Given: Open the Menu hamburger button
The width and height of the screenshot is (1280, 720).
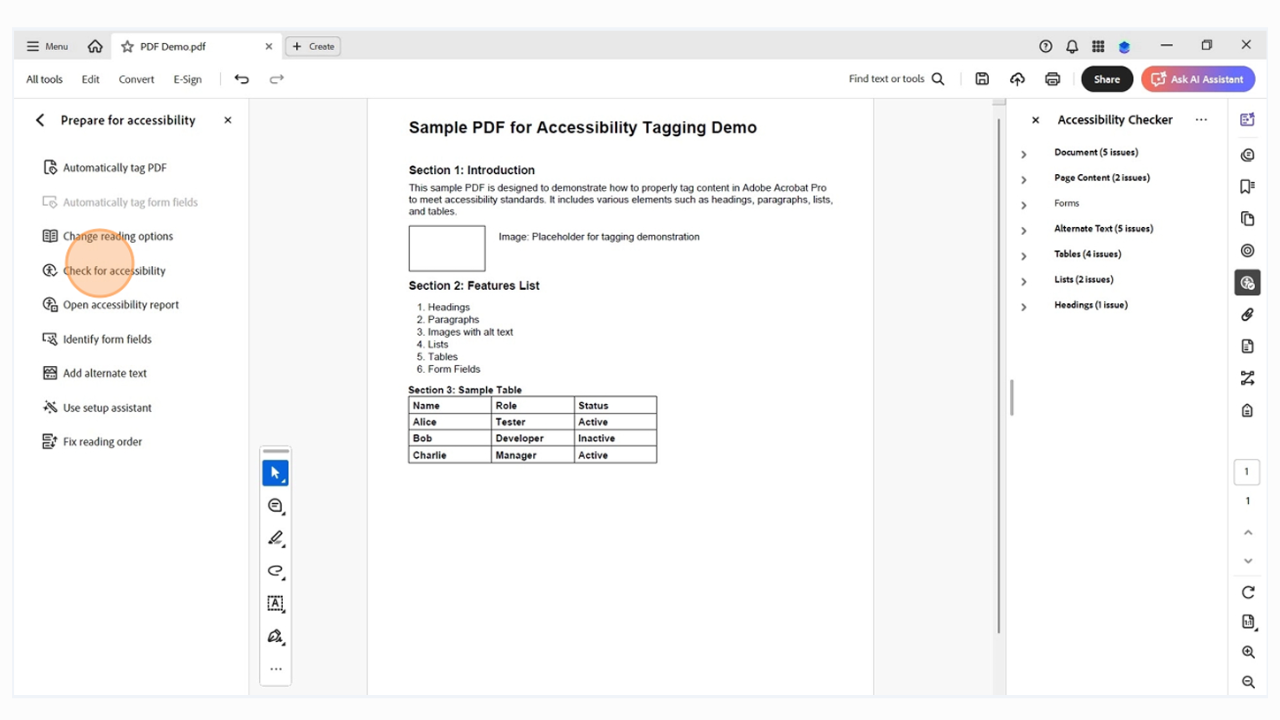Looking at the screenshot, I should coord(47,46).
